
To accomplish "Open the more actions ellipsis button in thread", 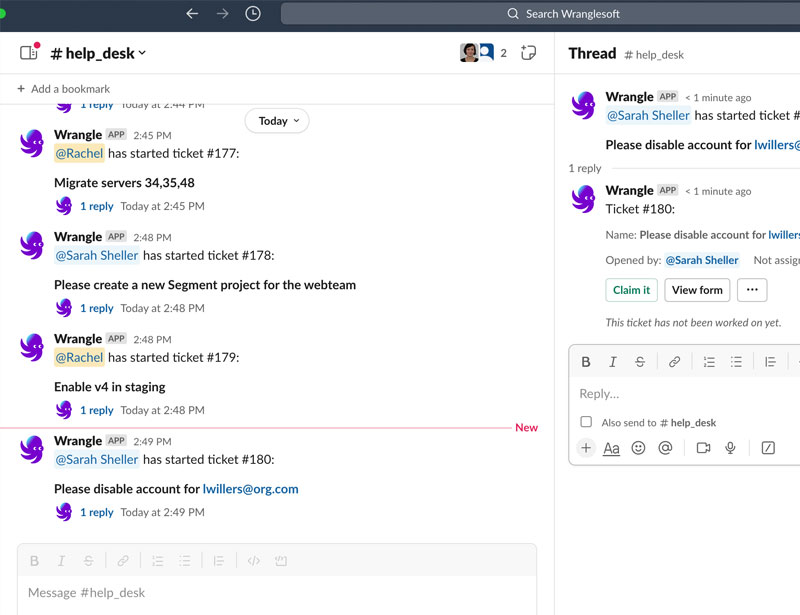I will point(752,290).
